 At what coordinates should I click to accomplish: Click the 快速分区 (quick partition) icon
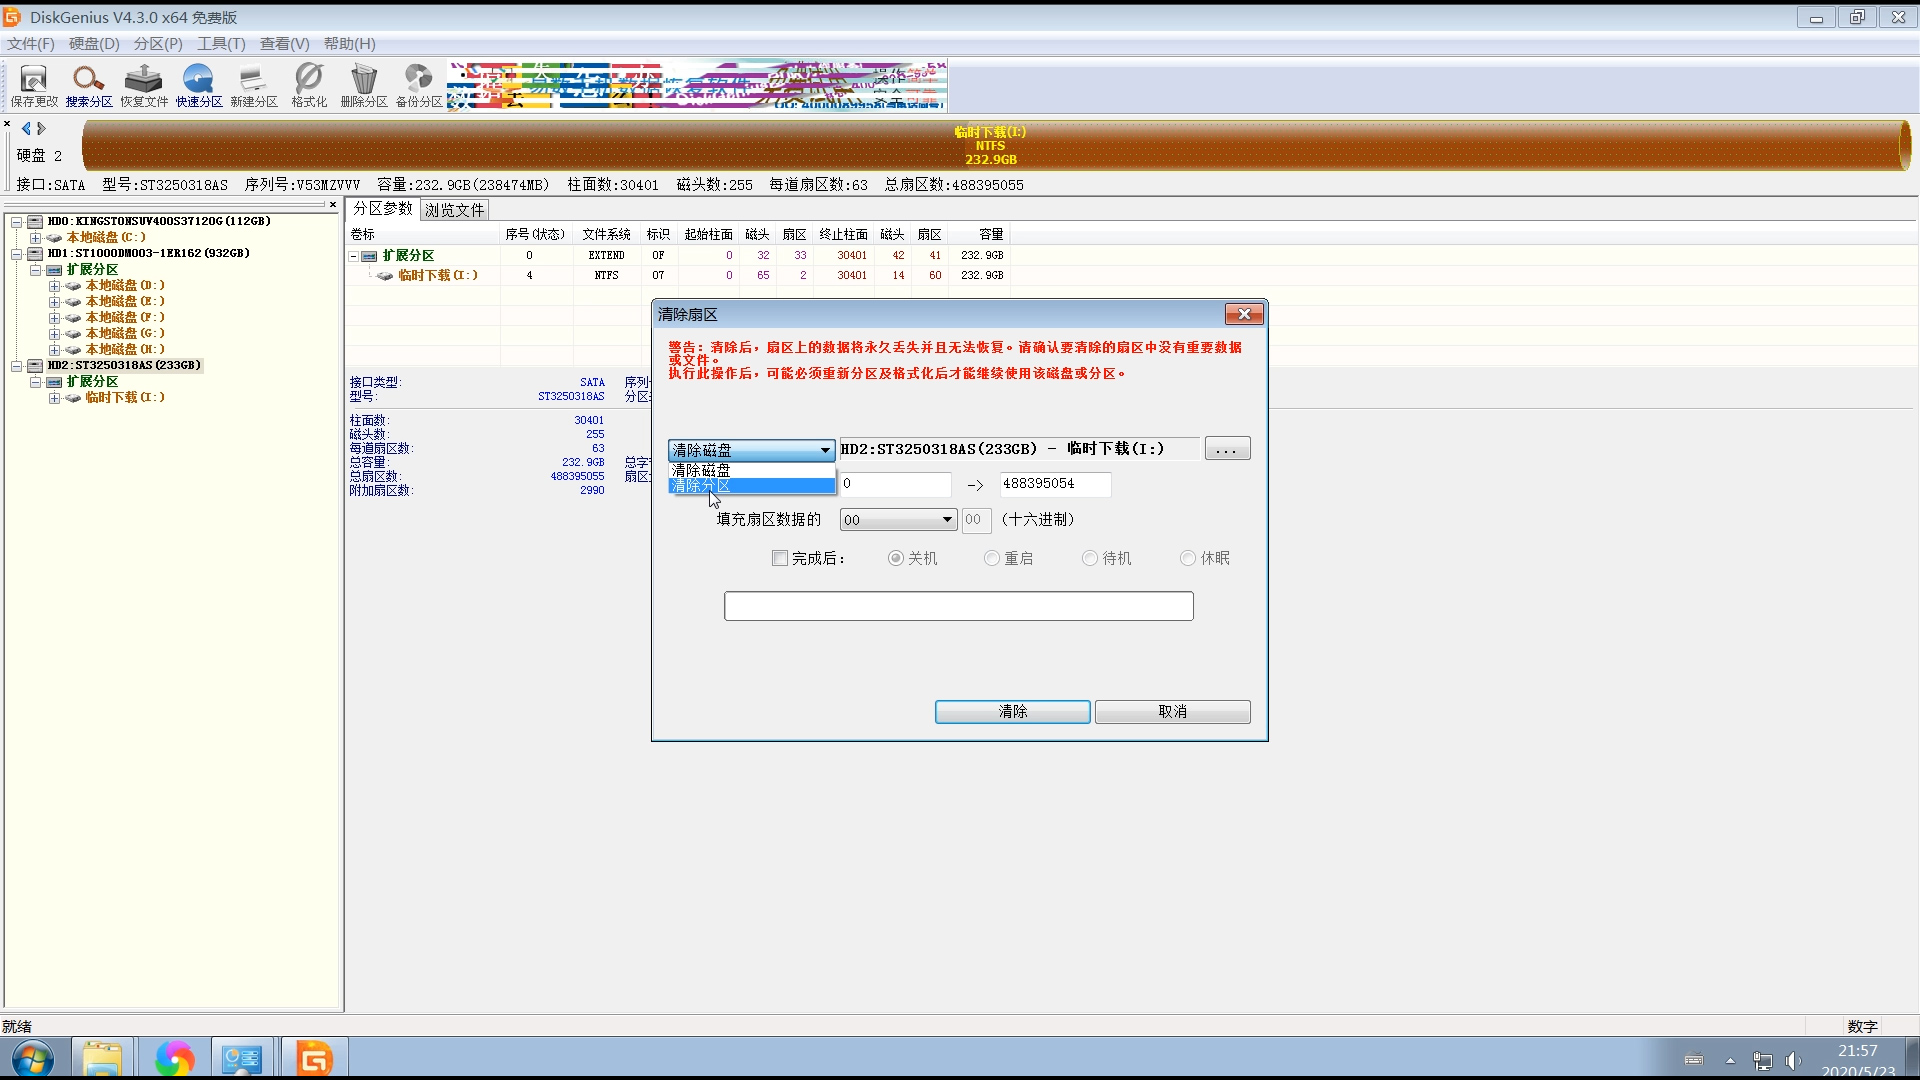coord(199,85)
